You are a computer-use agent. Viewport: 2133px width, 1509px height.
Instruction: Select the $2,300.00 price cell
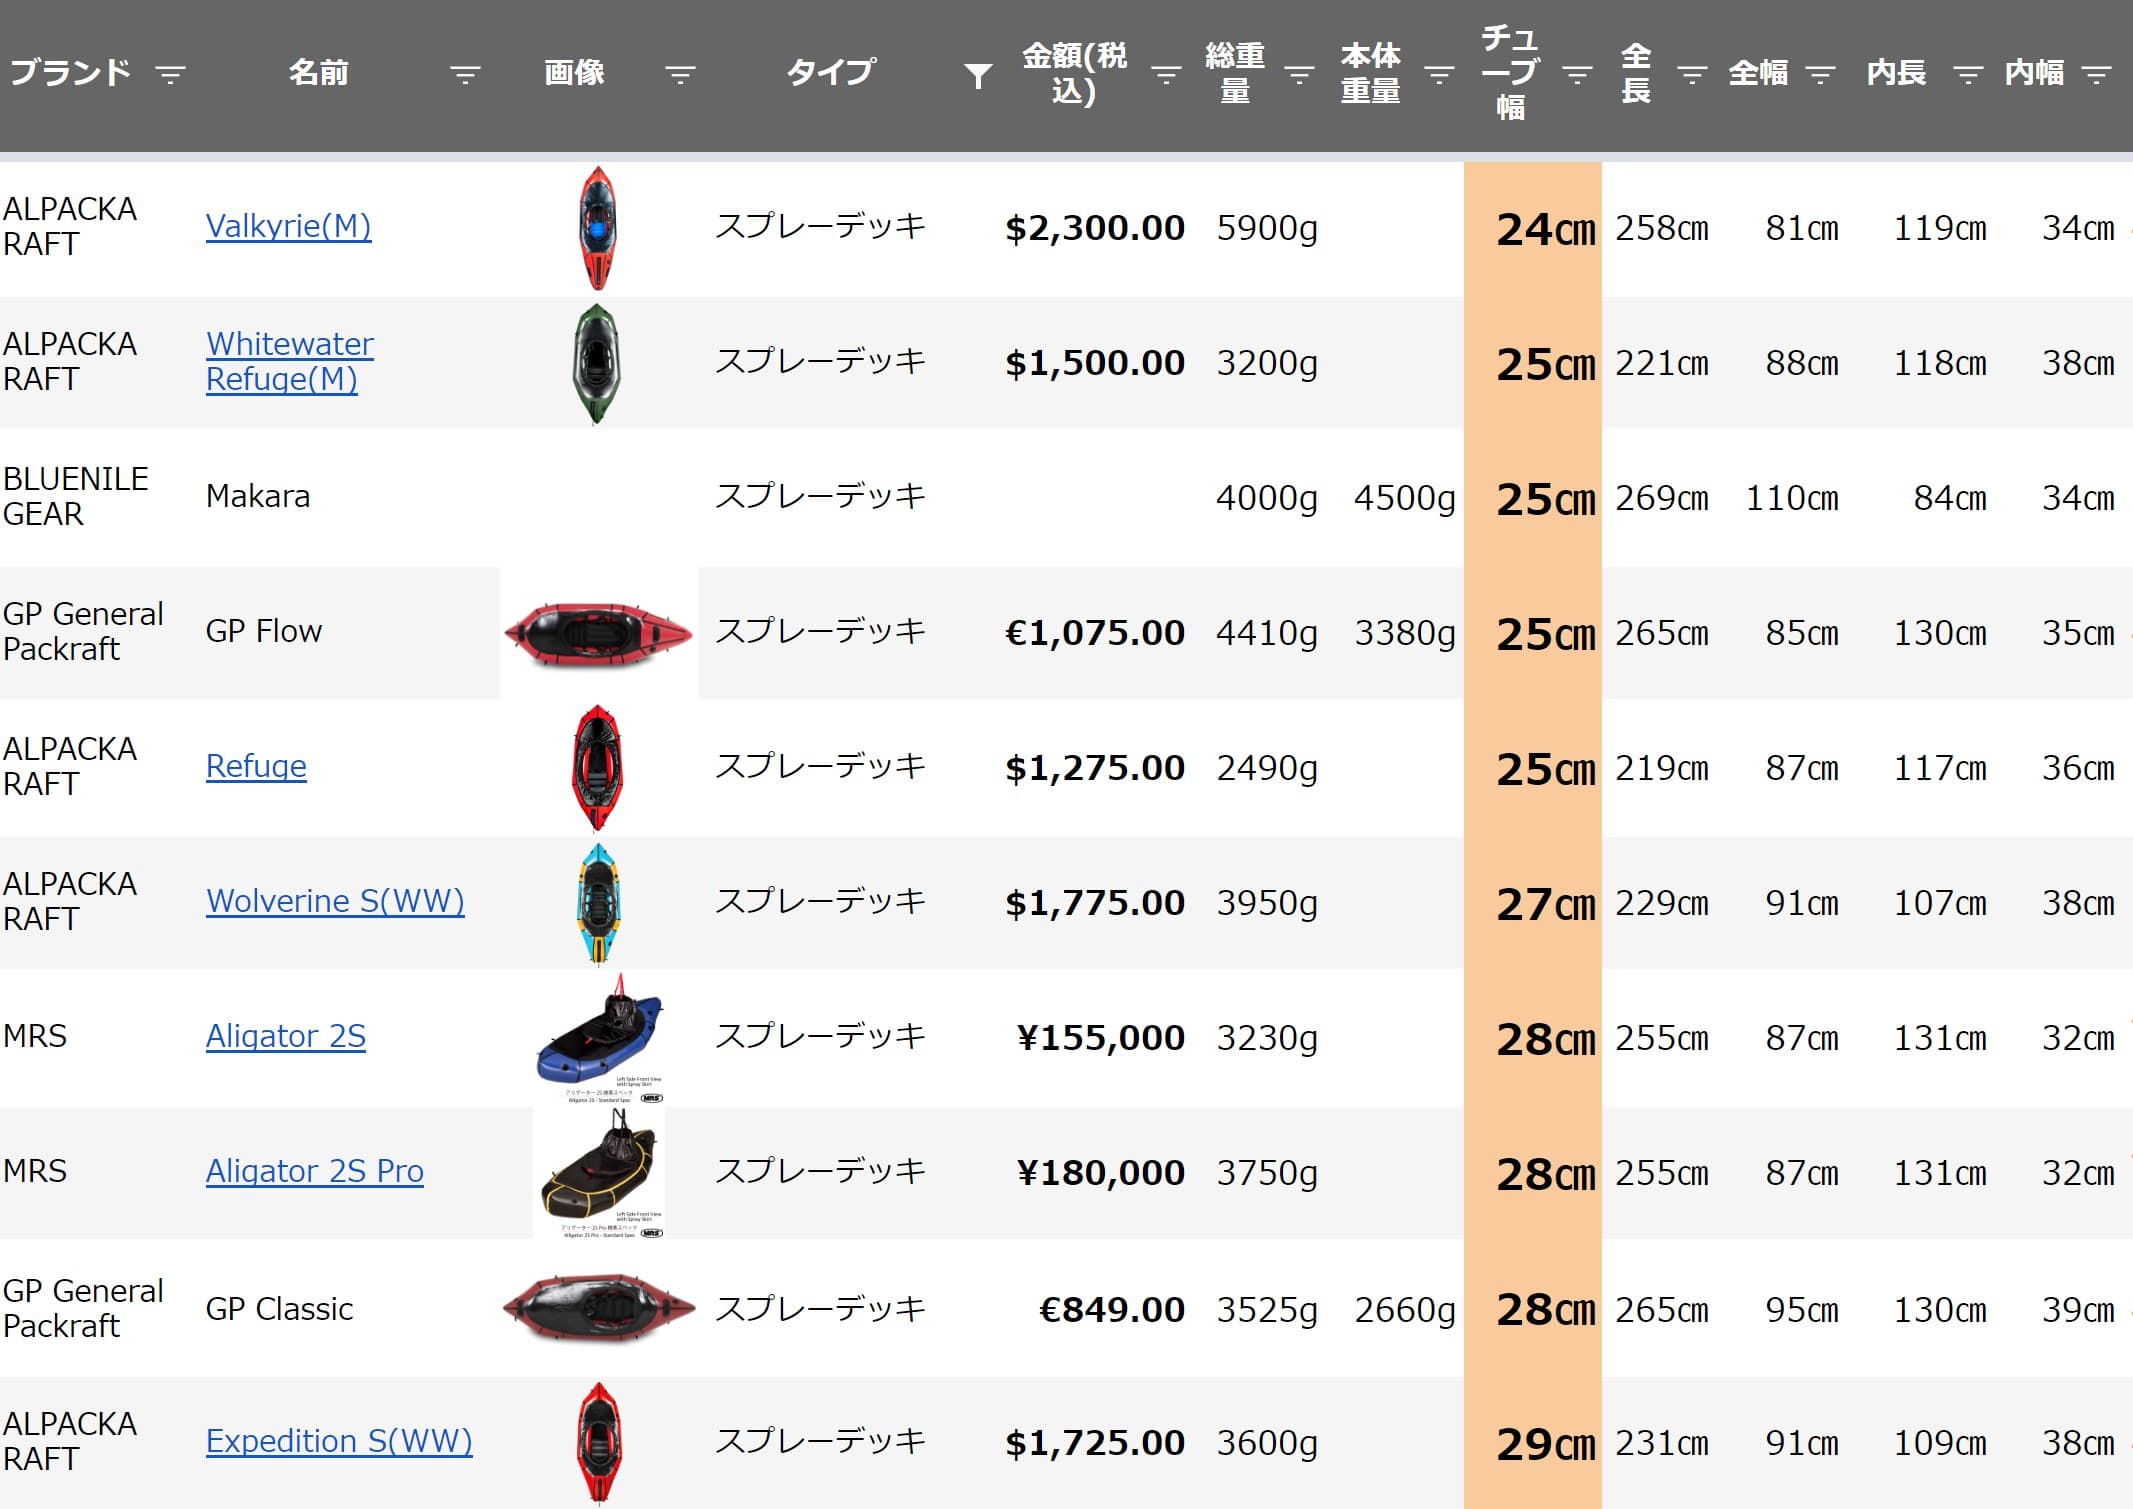(1095, 228)
